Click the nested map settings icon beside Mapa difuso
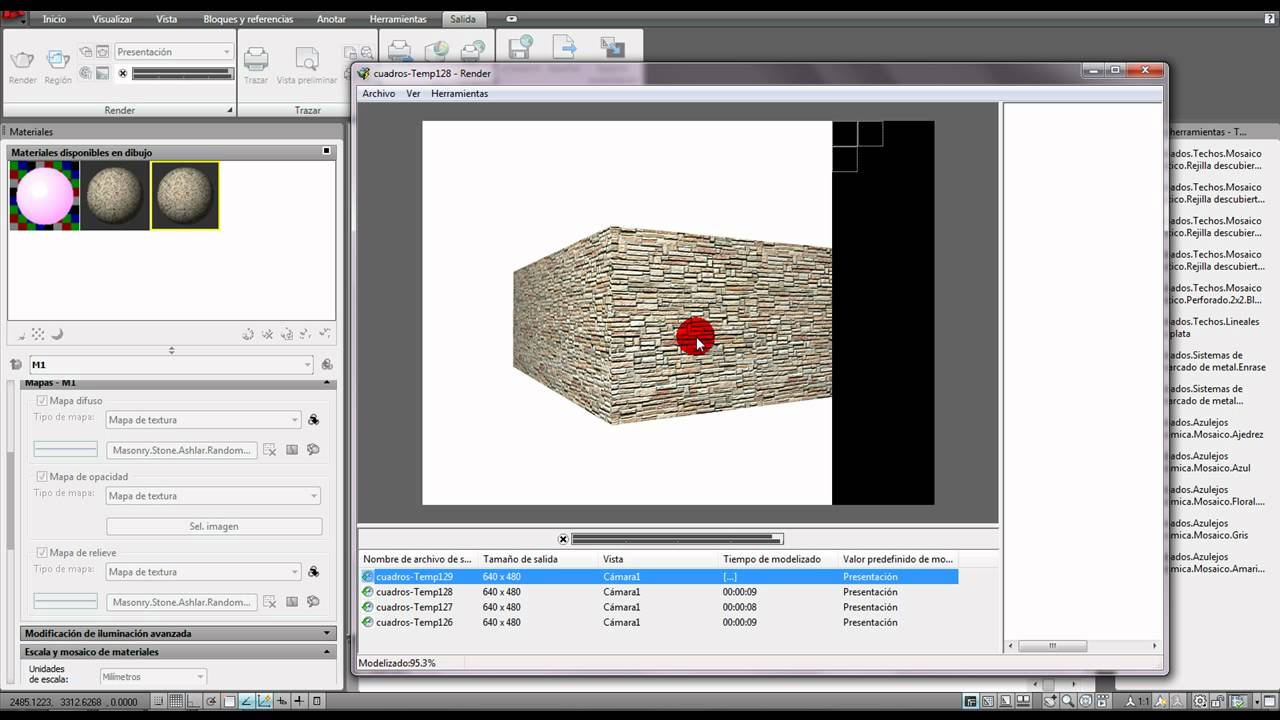 click(x=313, y=420)
